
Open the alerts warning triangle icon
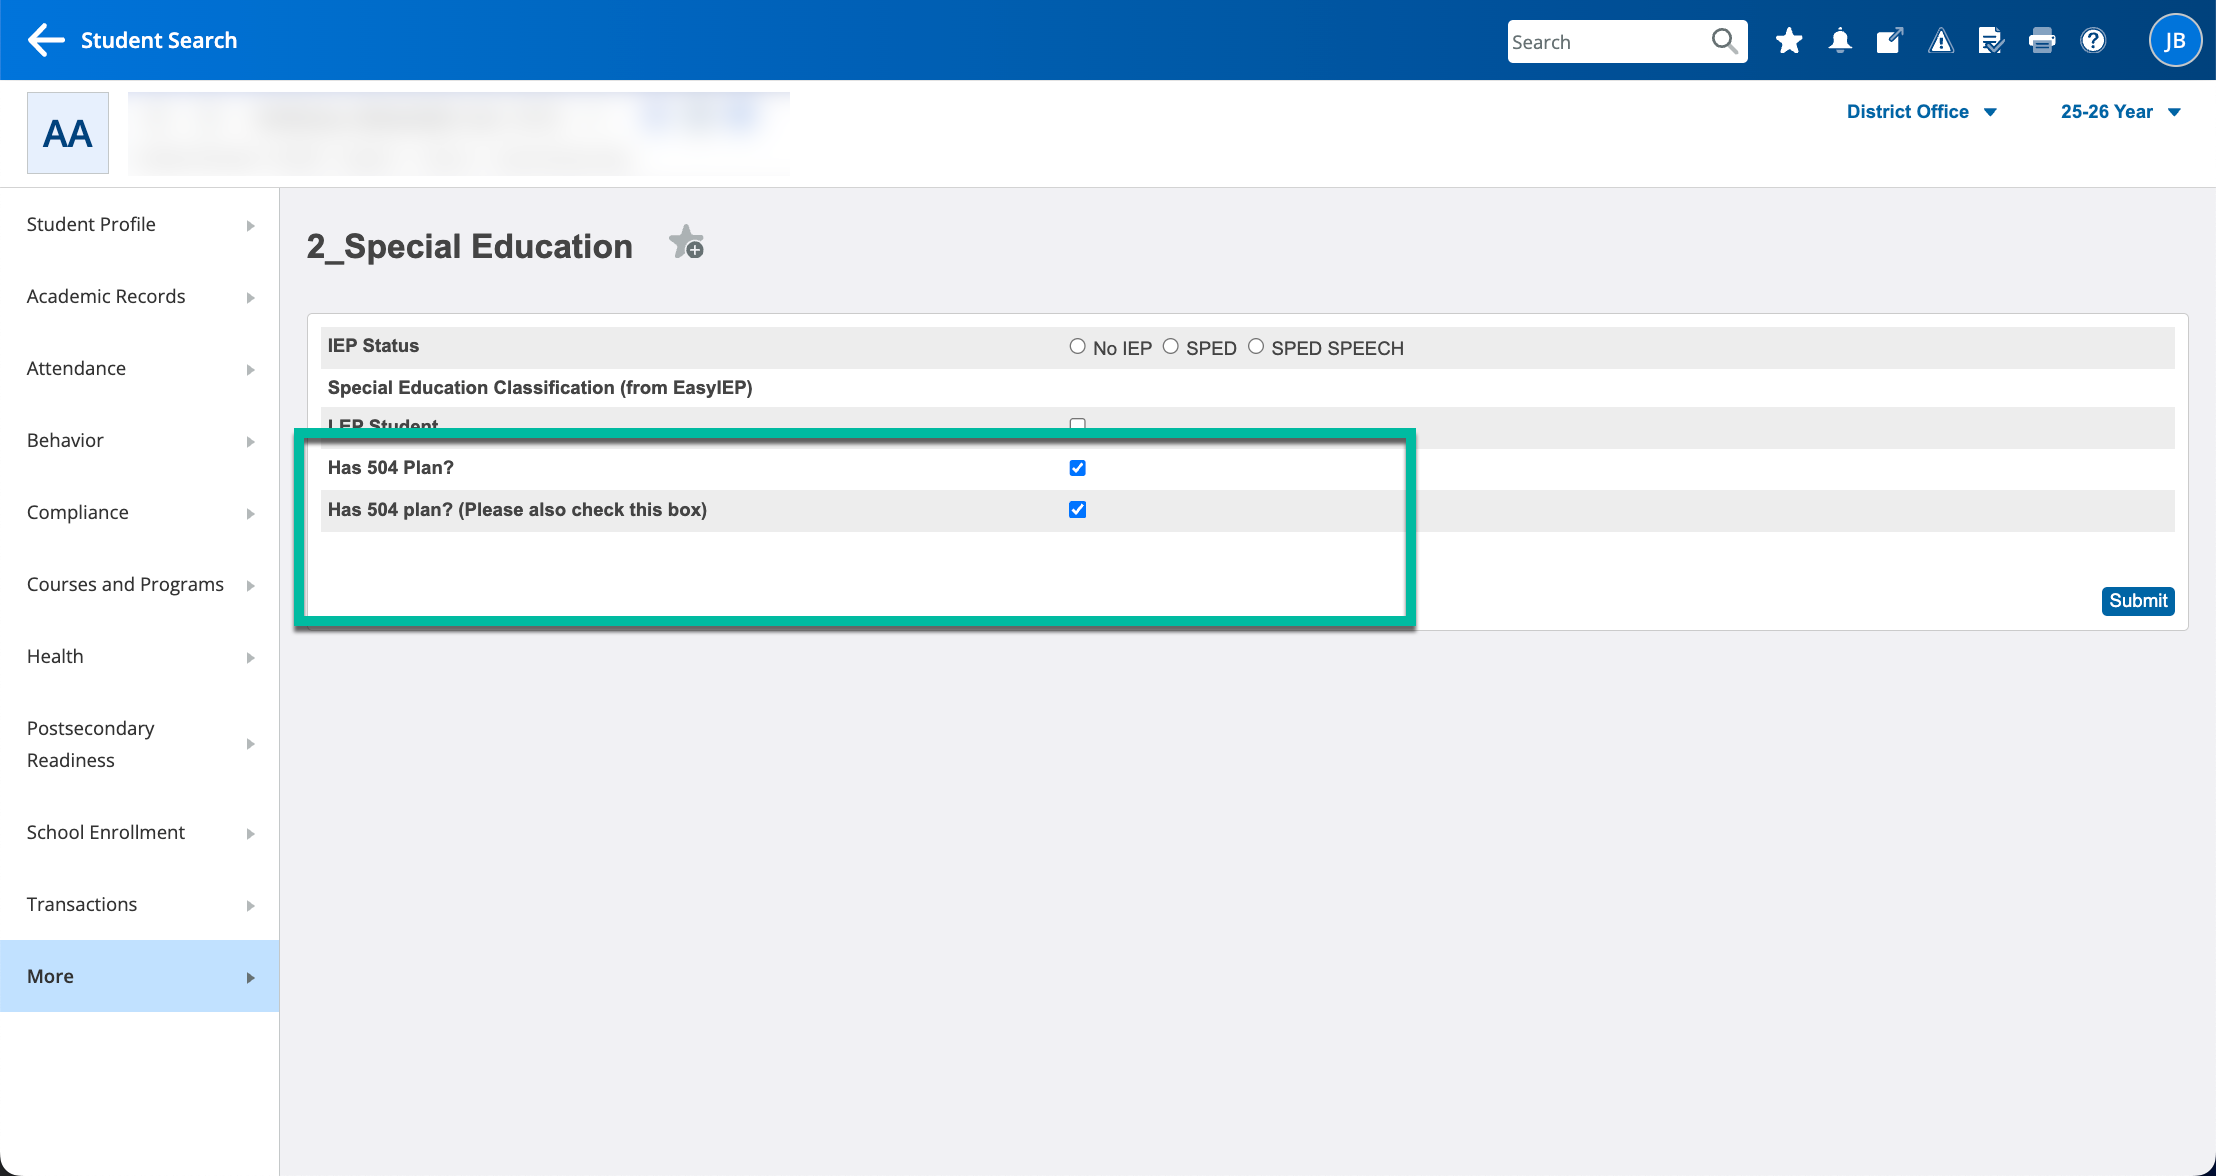(x=1941, y=41)
